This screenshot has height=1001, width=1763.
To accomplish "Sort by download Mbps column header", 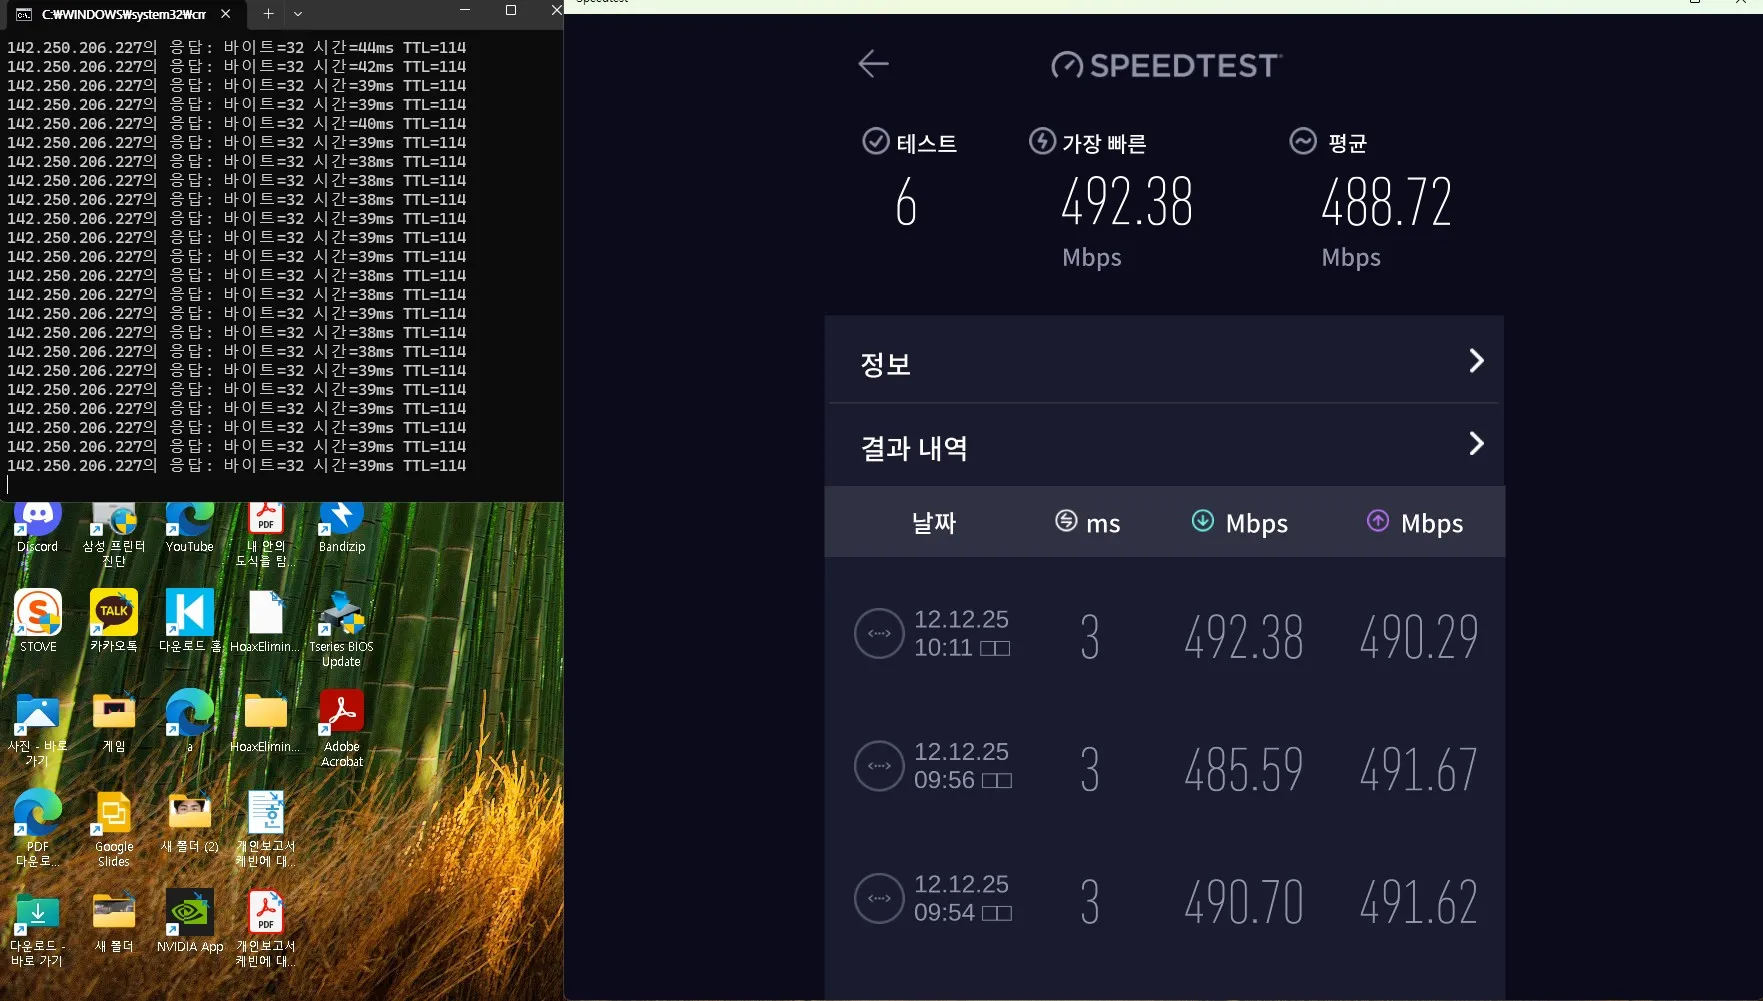I will [x=1240, y=523].
